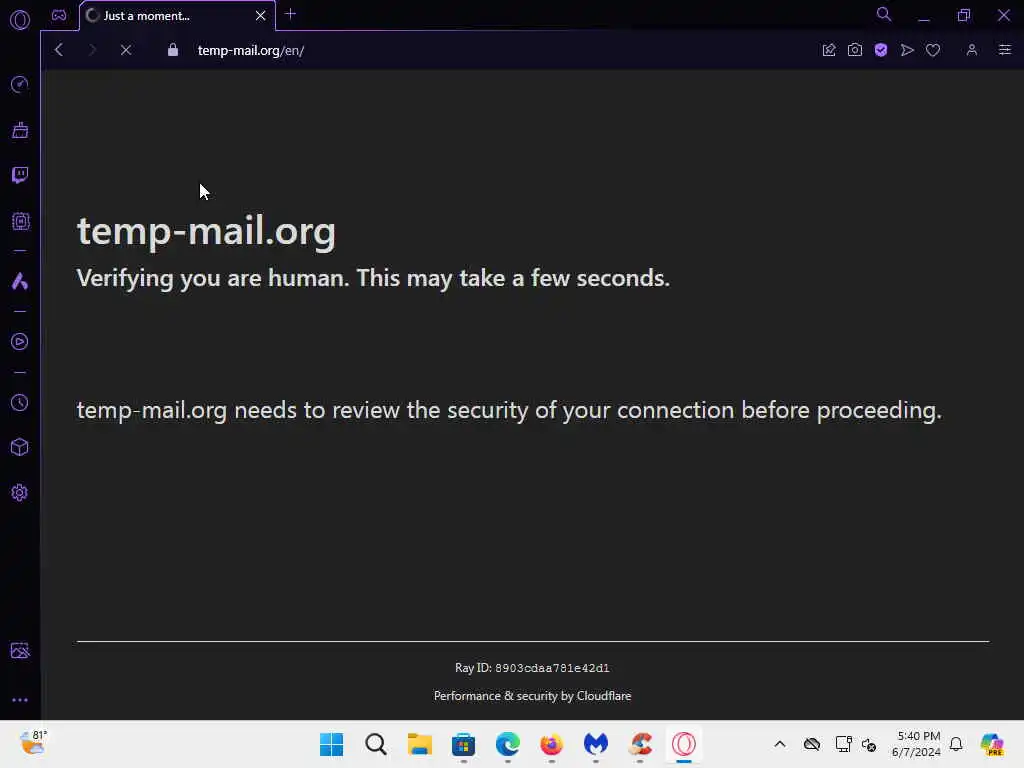Open Settings gear in sidebar
The image size is (1024, 768).
[x=20, y=492]
